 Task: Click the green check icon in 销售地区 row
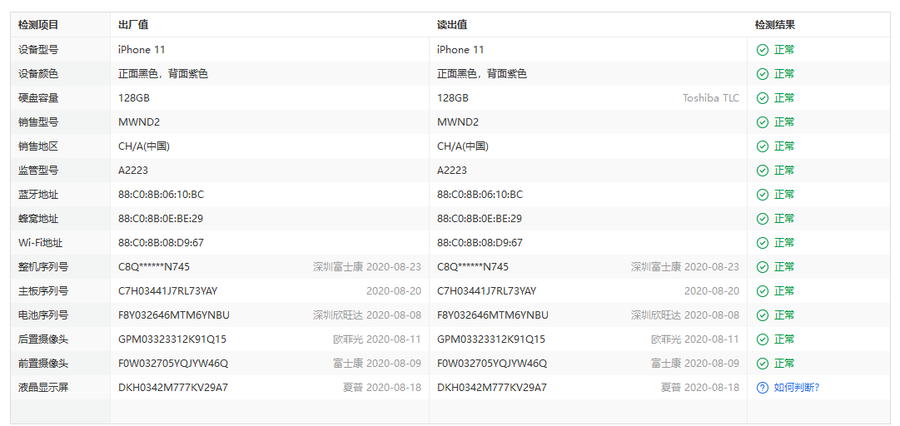(x=762, y=146)
